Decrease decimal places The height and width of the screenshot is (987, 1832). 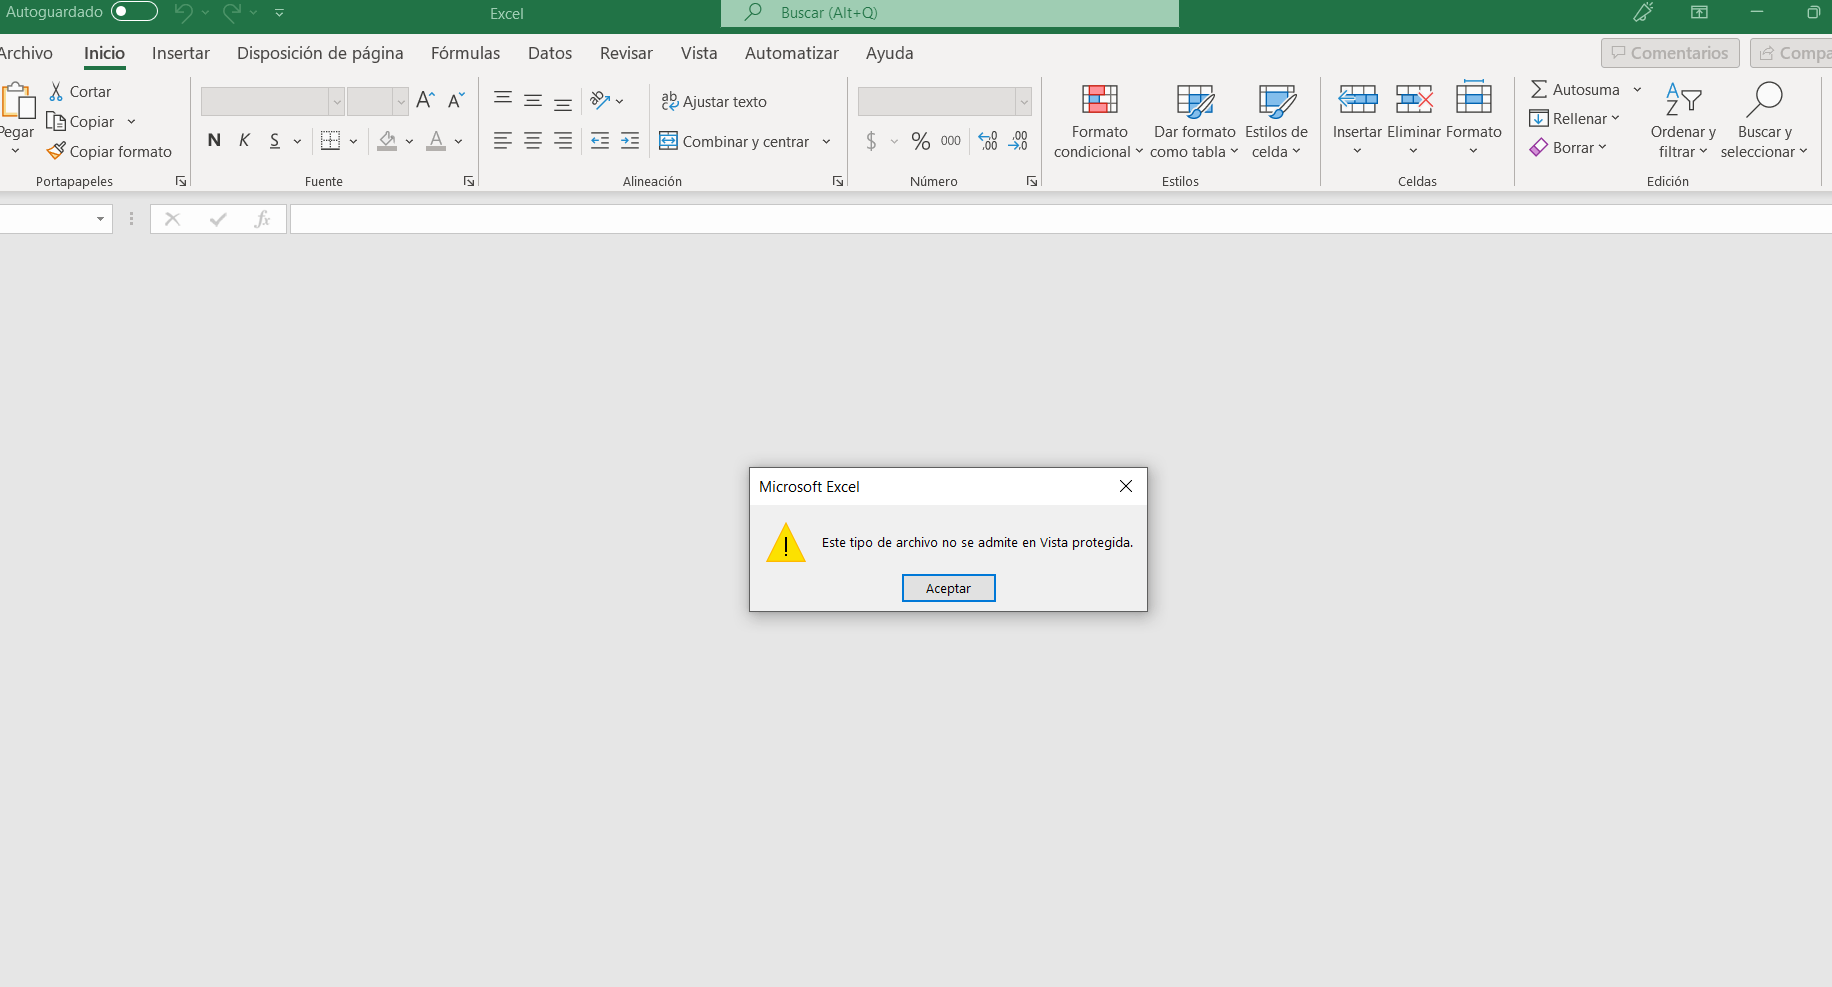(1018, 141)
